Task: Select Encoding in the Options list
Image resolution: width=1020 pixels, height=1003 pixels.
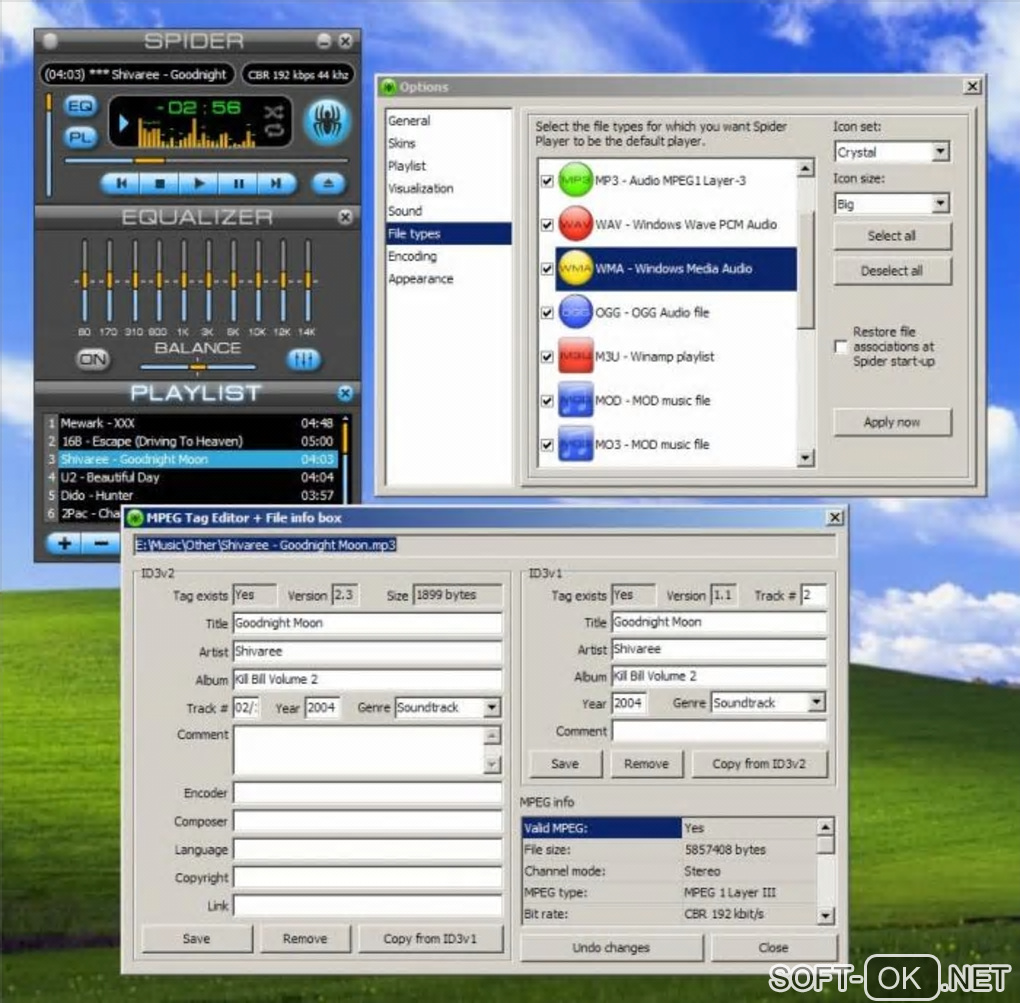Action: (x=412, y=256)
